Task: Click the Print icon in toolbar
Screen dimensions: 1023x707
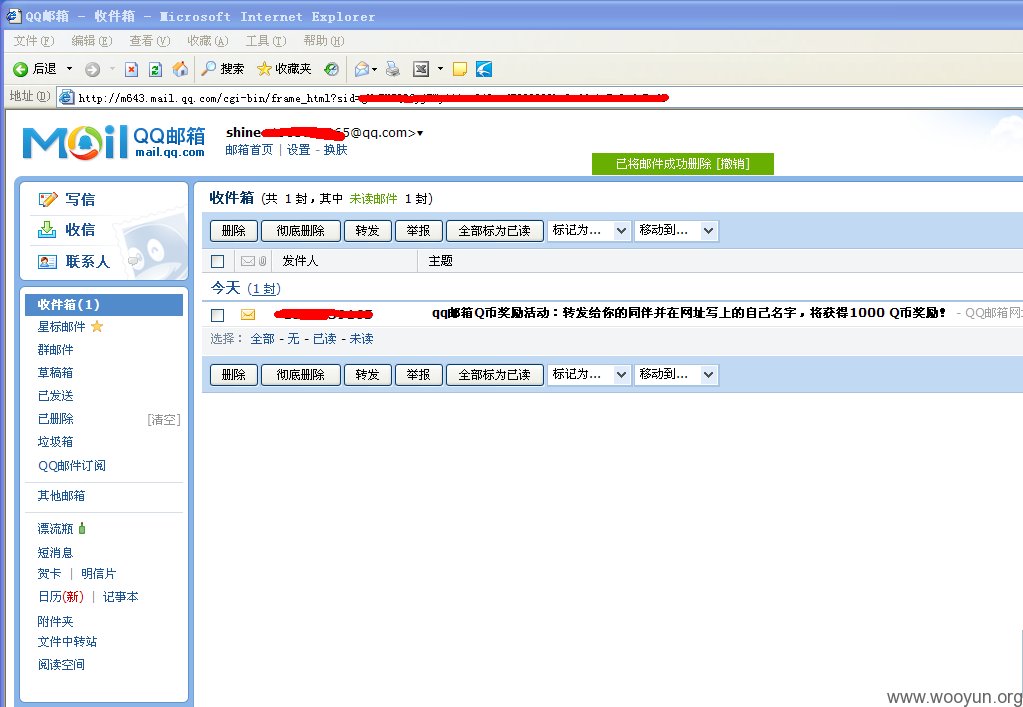Action: tap(393, 68)
